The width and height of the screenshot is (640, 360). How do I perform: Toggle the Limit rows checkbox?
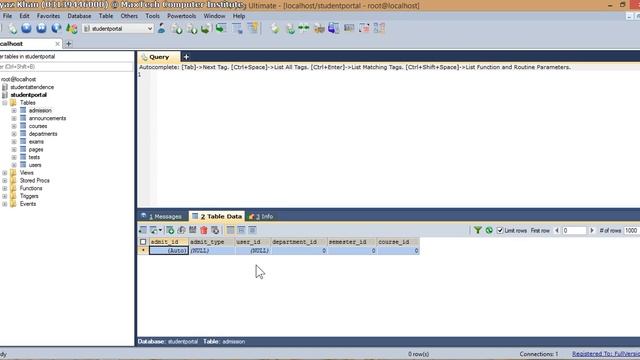pos(500,230)
